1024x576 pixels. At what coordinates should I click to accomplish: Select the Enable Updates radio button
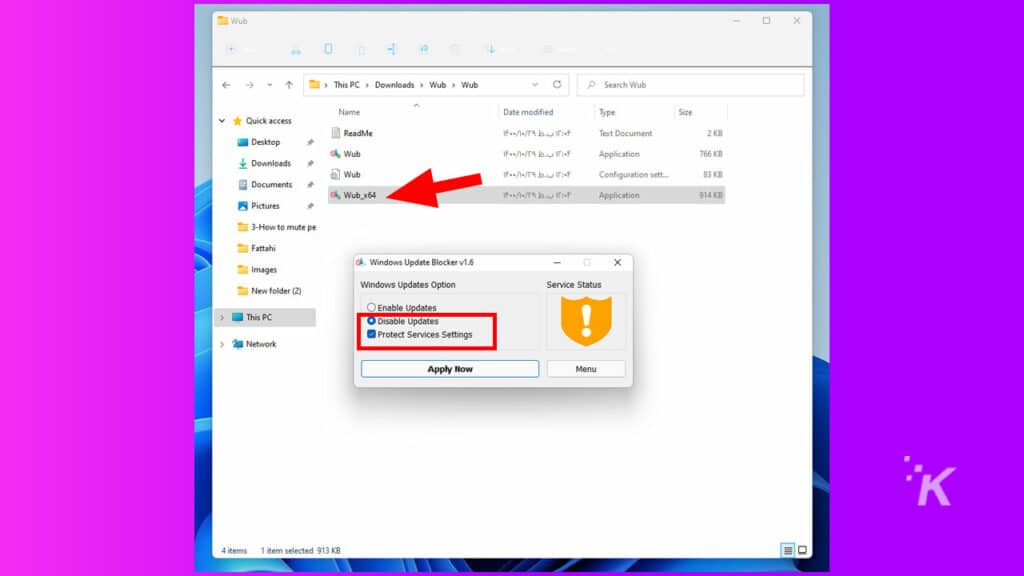(371, 307)
